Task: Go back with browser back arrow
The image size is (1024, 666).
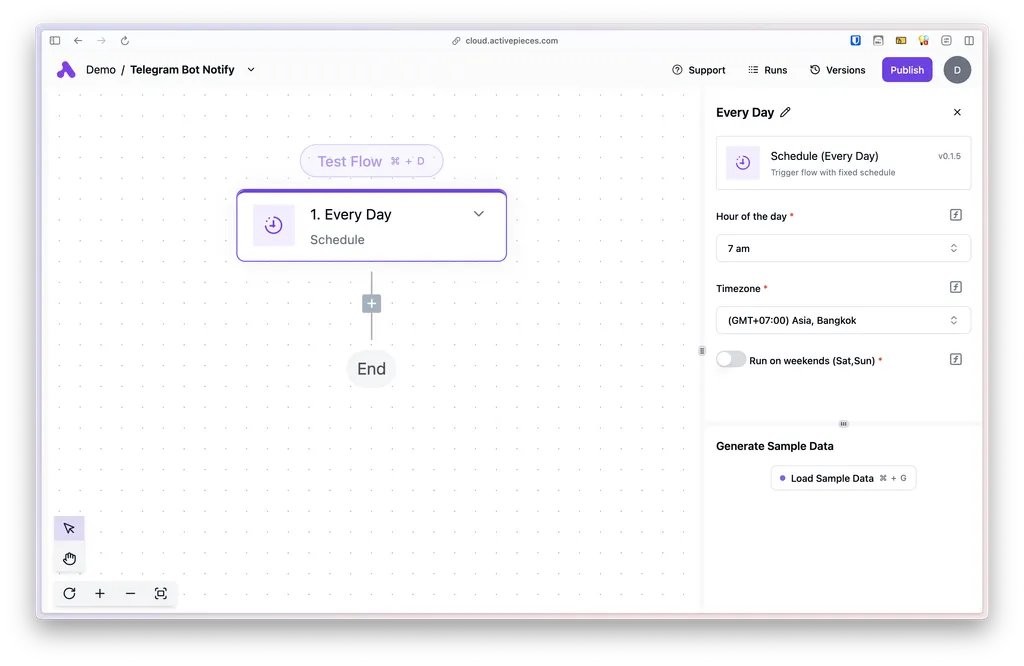Action: [x=78, y=40]
